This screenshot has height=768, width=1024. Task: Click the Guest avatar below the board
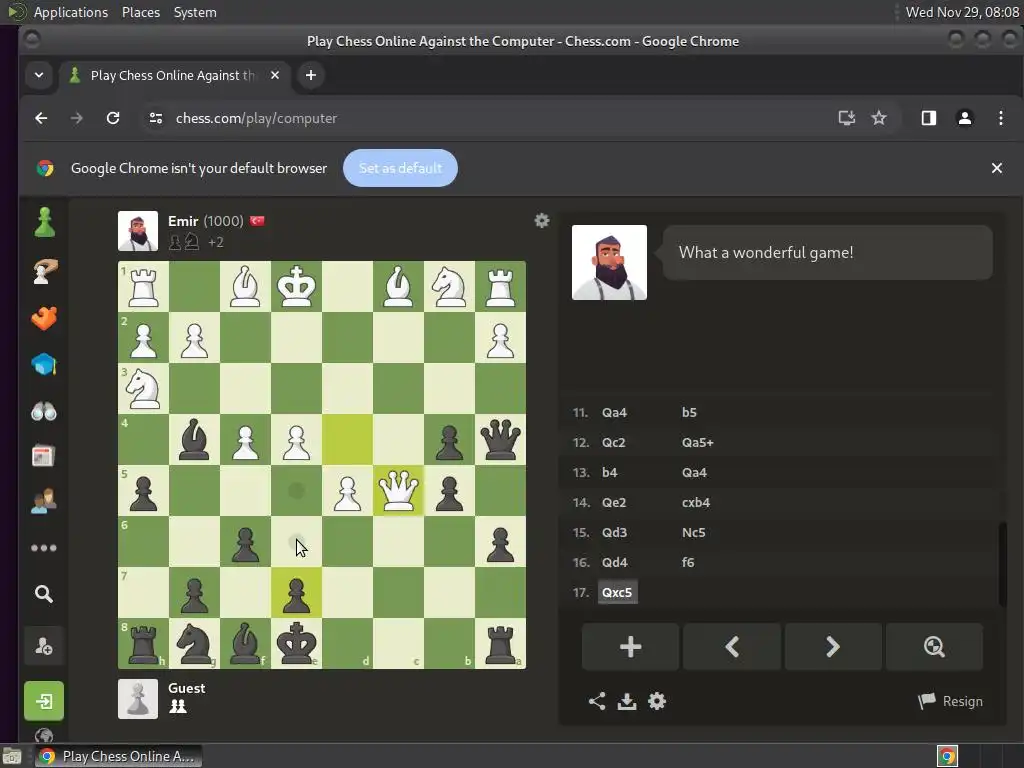coord(138,699)
